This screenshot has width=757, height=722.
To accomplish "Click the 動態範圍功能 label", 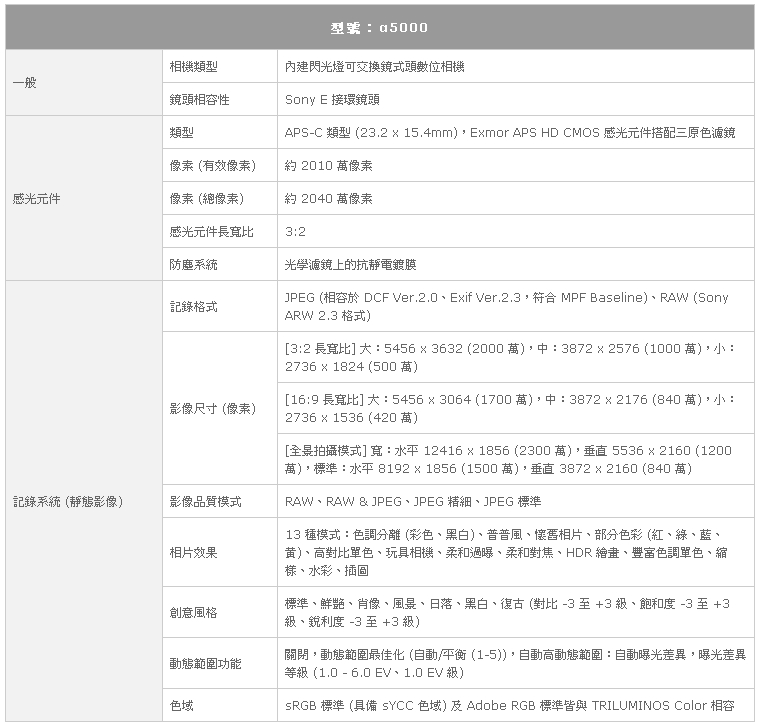I will 206,664.
